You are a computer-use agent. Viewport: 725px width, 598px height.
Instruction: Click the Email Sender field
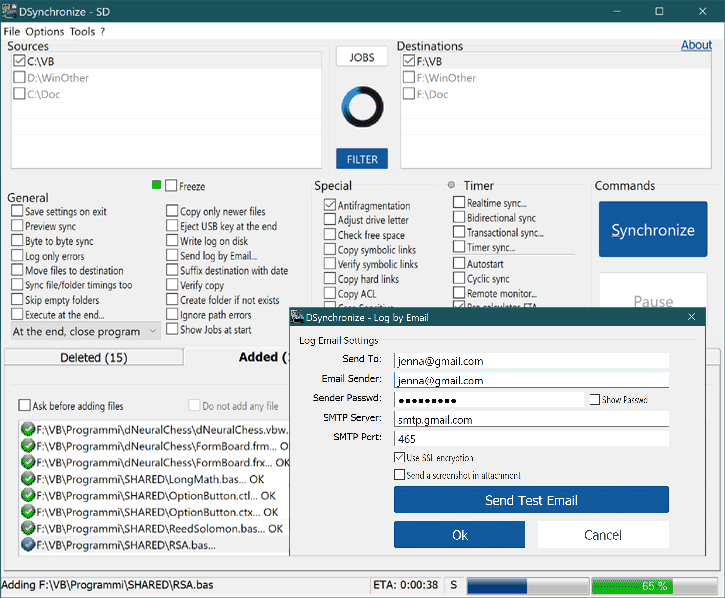point(531,380)
